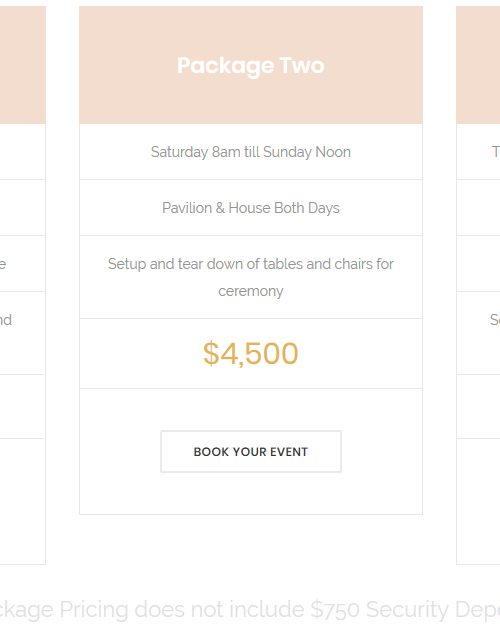Click the ampersand in Pavilion & House
This screenshot has width=500, height=627.
(220, 208)
